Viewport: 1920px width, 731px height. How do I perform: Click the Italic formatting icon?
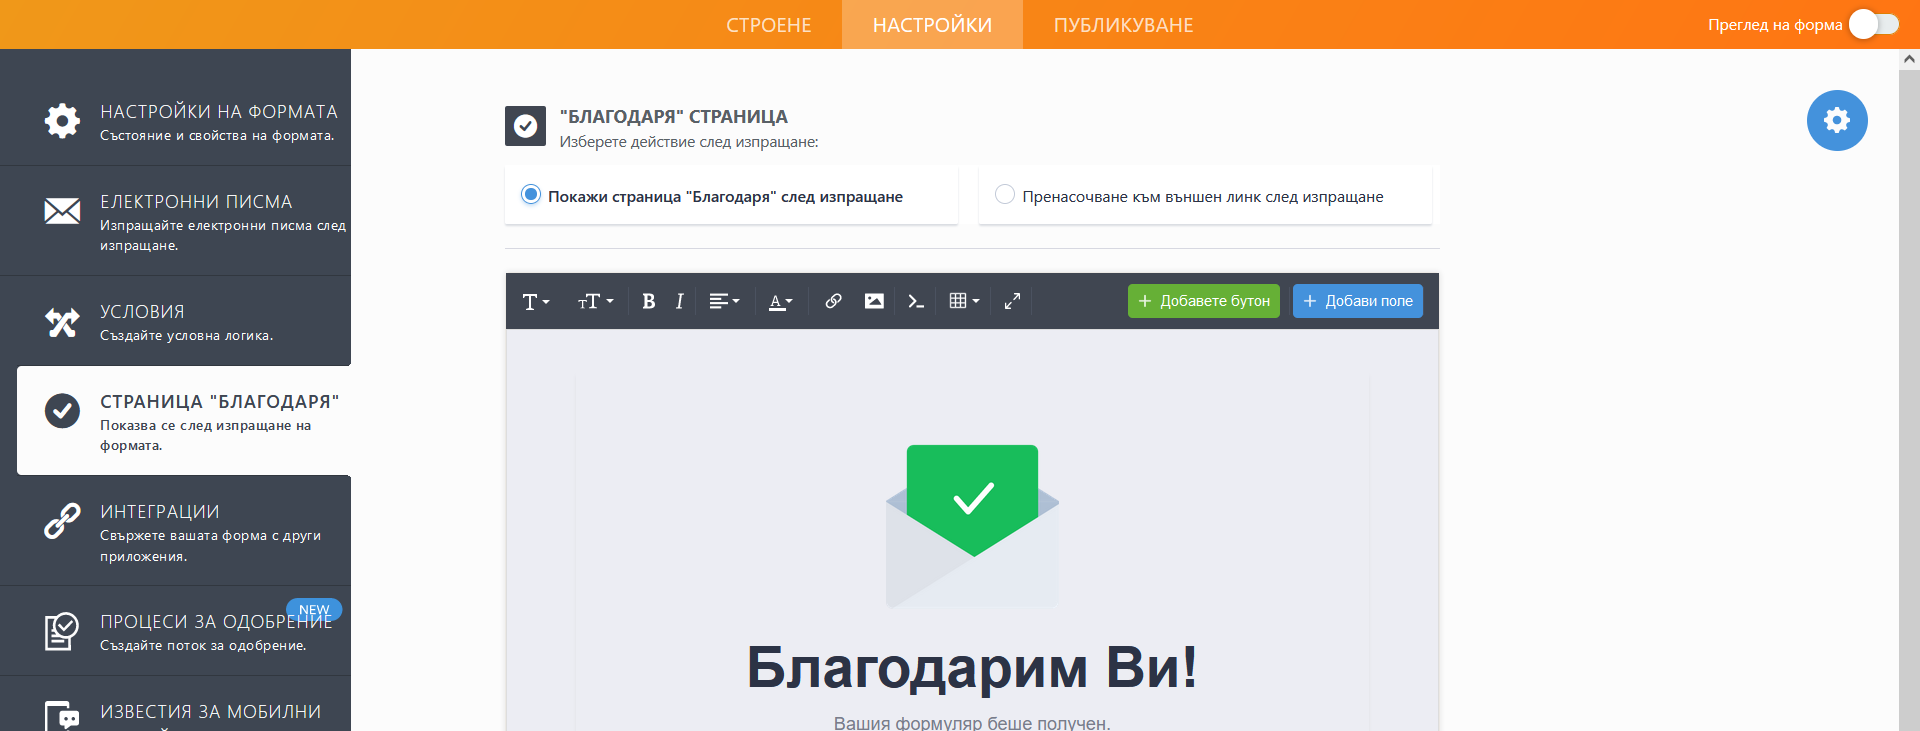(680, 301)
